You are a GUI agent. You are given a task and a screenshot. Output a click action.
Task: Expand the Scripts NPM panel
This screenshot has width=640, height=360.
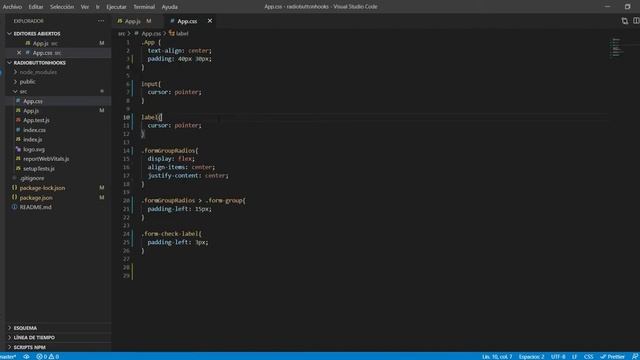coord(30,347)
